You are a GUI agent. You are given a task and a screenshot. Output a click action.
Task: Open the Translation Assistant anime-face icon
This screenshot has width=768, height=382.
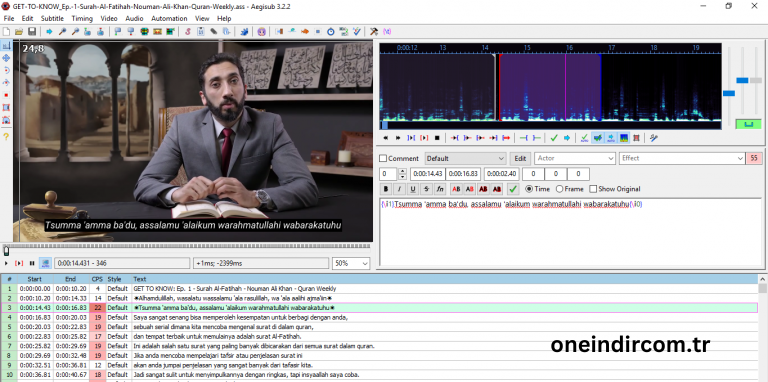point(262,31)
